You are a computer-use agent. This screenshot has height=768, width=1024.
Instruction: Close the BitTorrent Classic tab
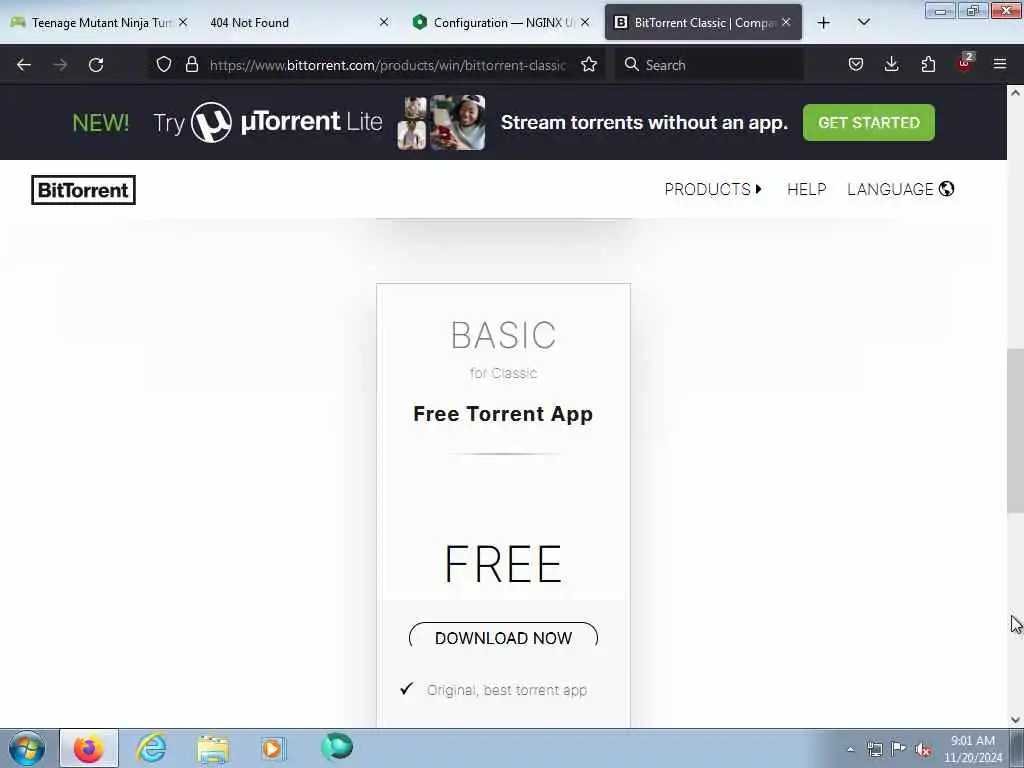pos(786,22)
